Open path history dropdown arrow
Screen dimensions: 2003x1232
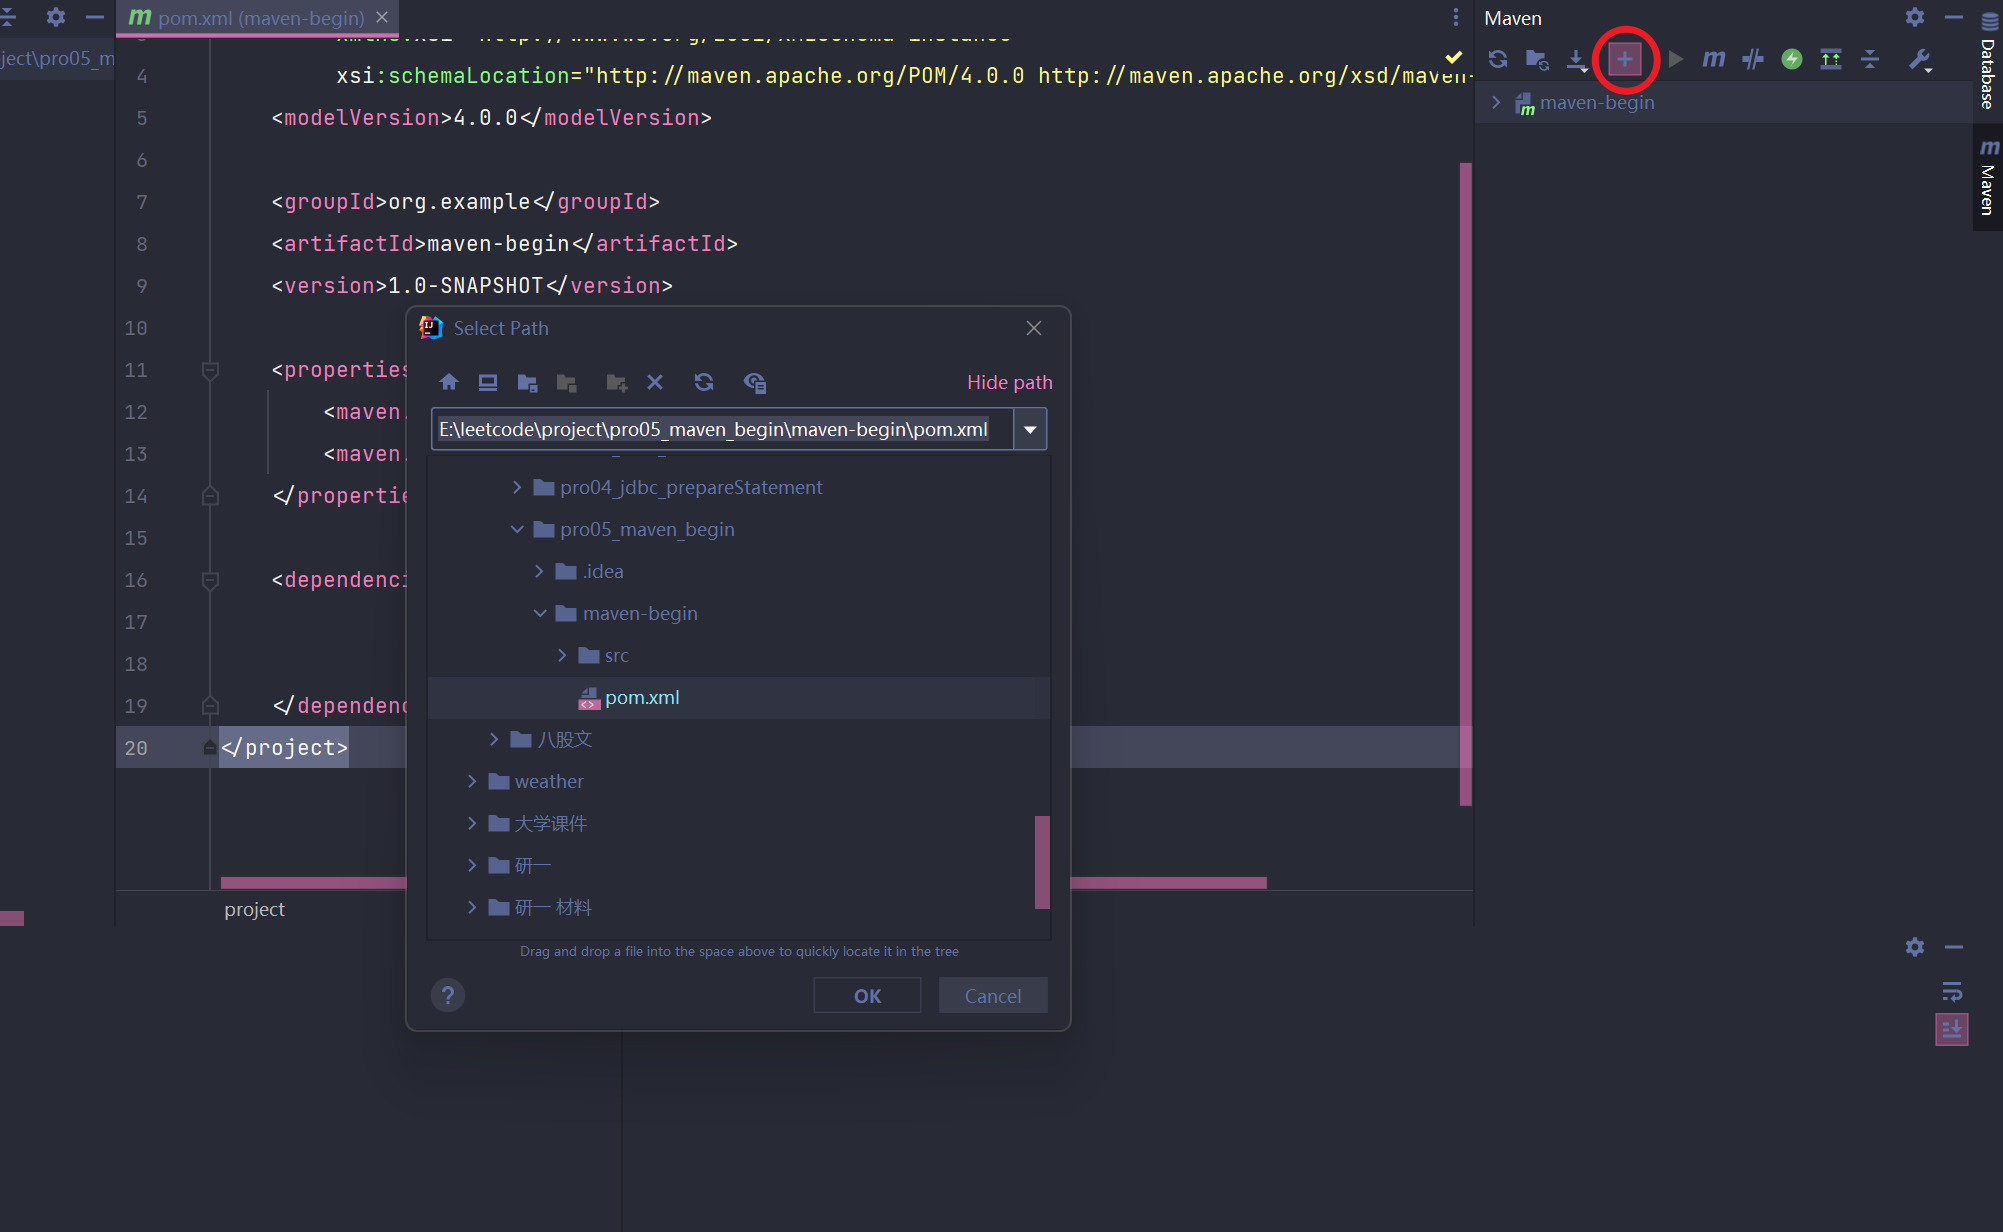tap(1030, 429)
